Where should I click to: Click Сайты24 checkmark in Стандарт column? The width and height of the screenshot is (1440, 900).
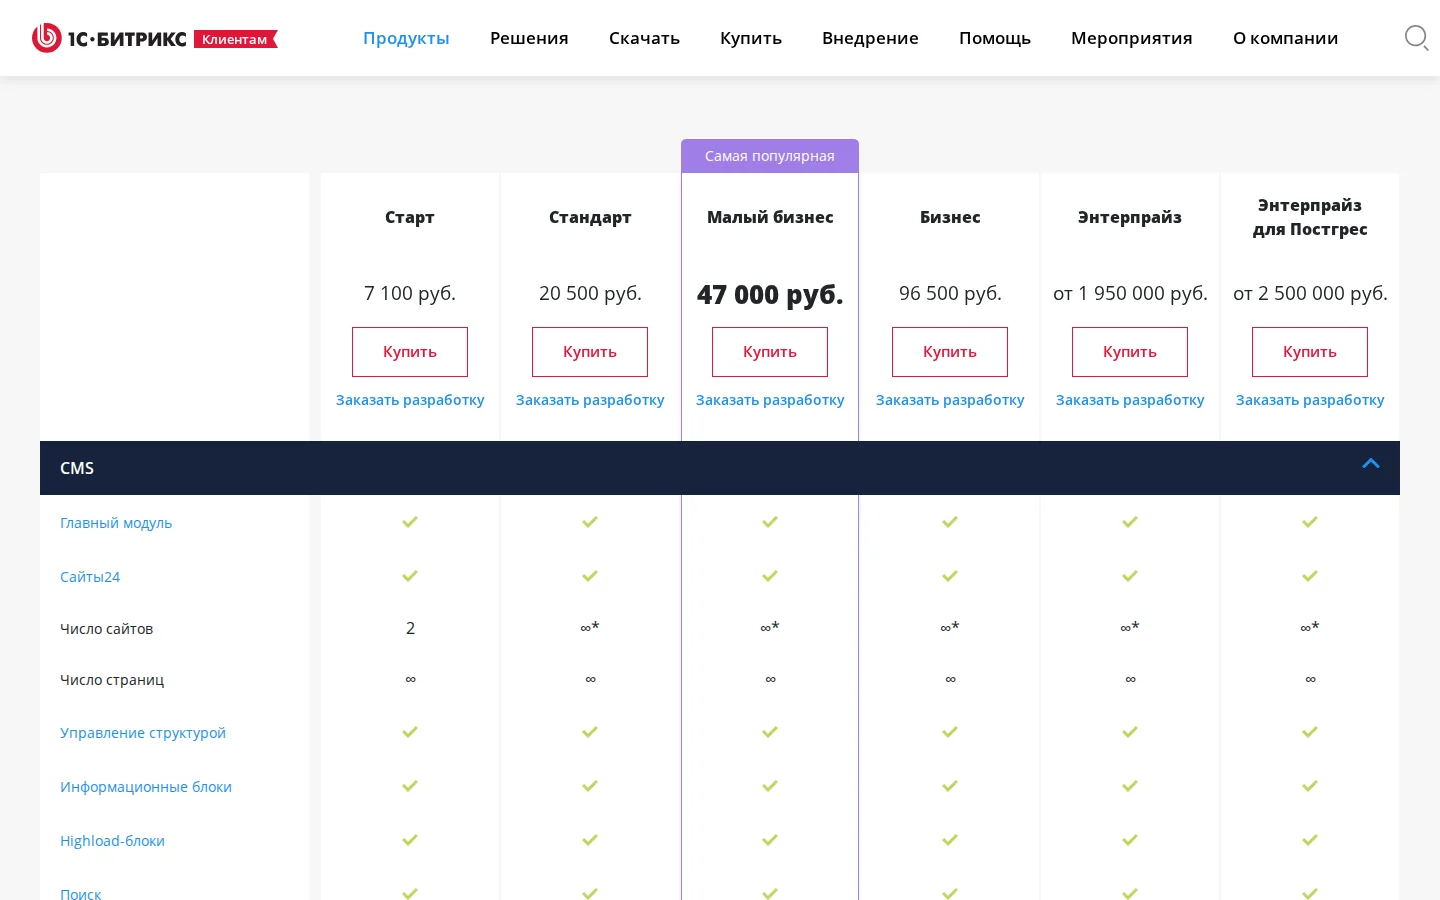[590, 576]
